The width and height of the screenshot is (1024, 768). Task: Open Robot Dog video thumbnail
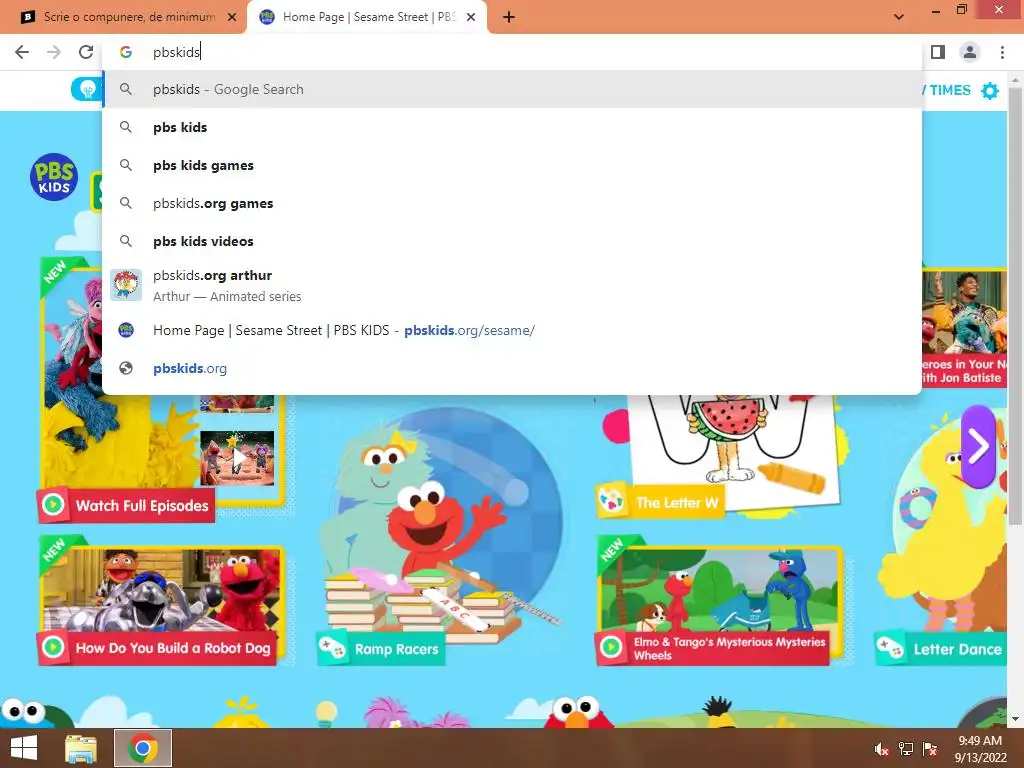pyautogui.click(x=162, y=590)
